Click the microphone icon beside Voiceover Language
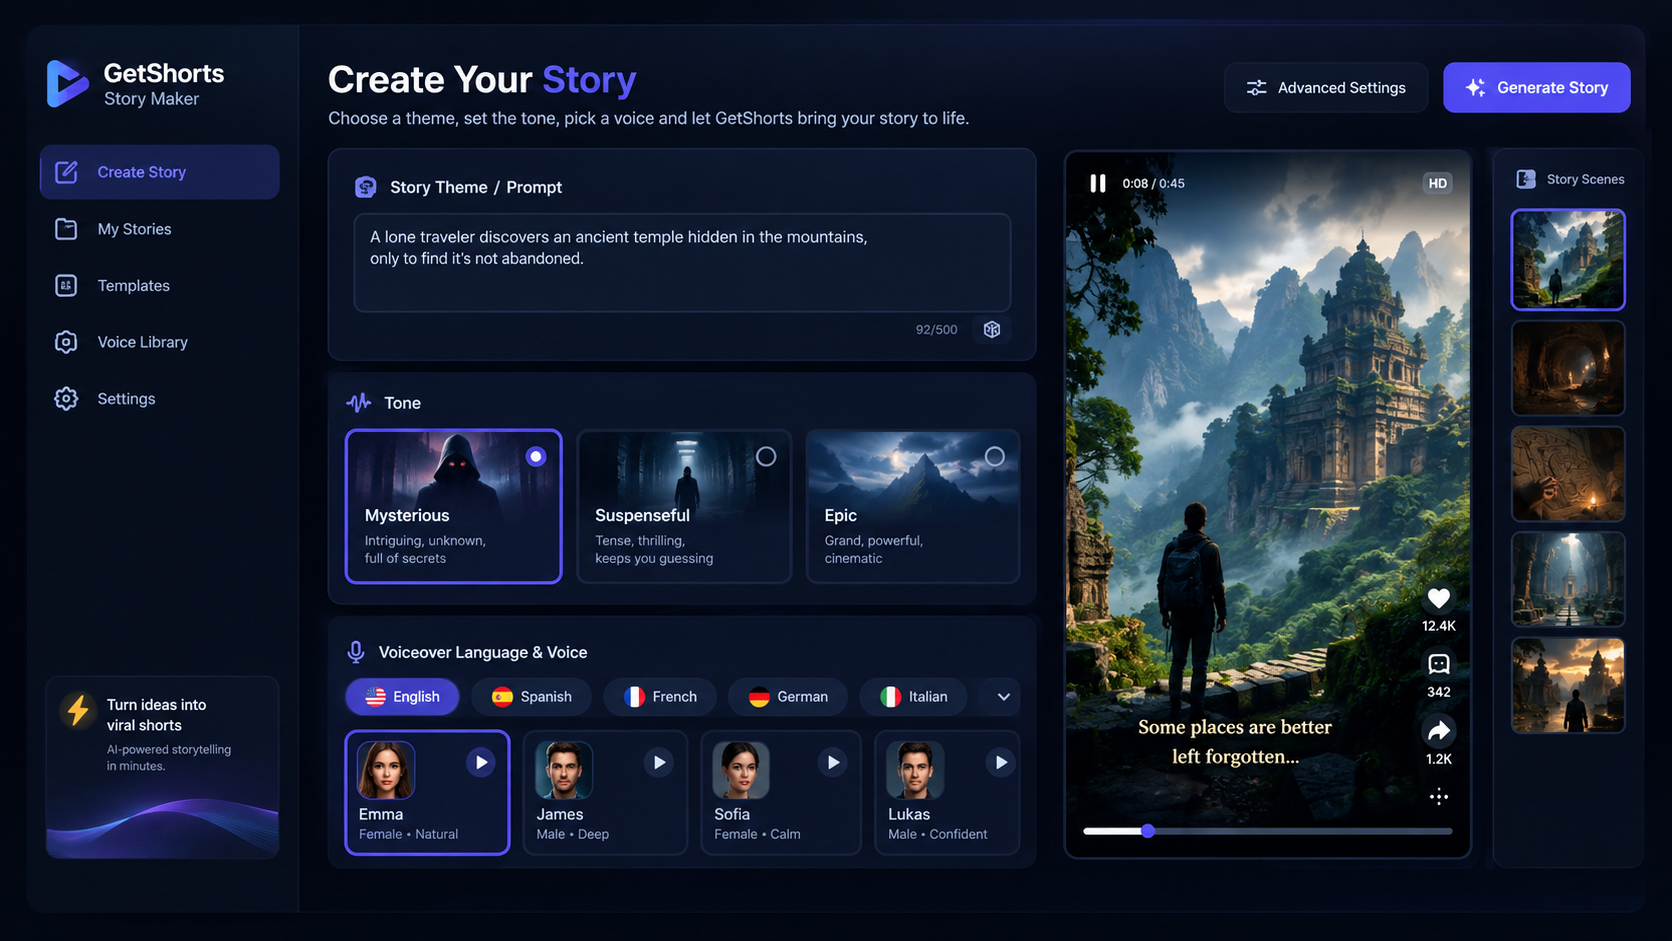Image resolution: width=1672 pixels, height=941 pixels. (355, 652)
